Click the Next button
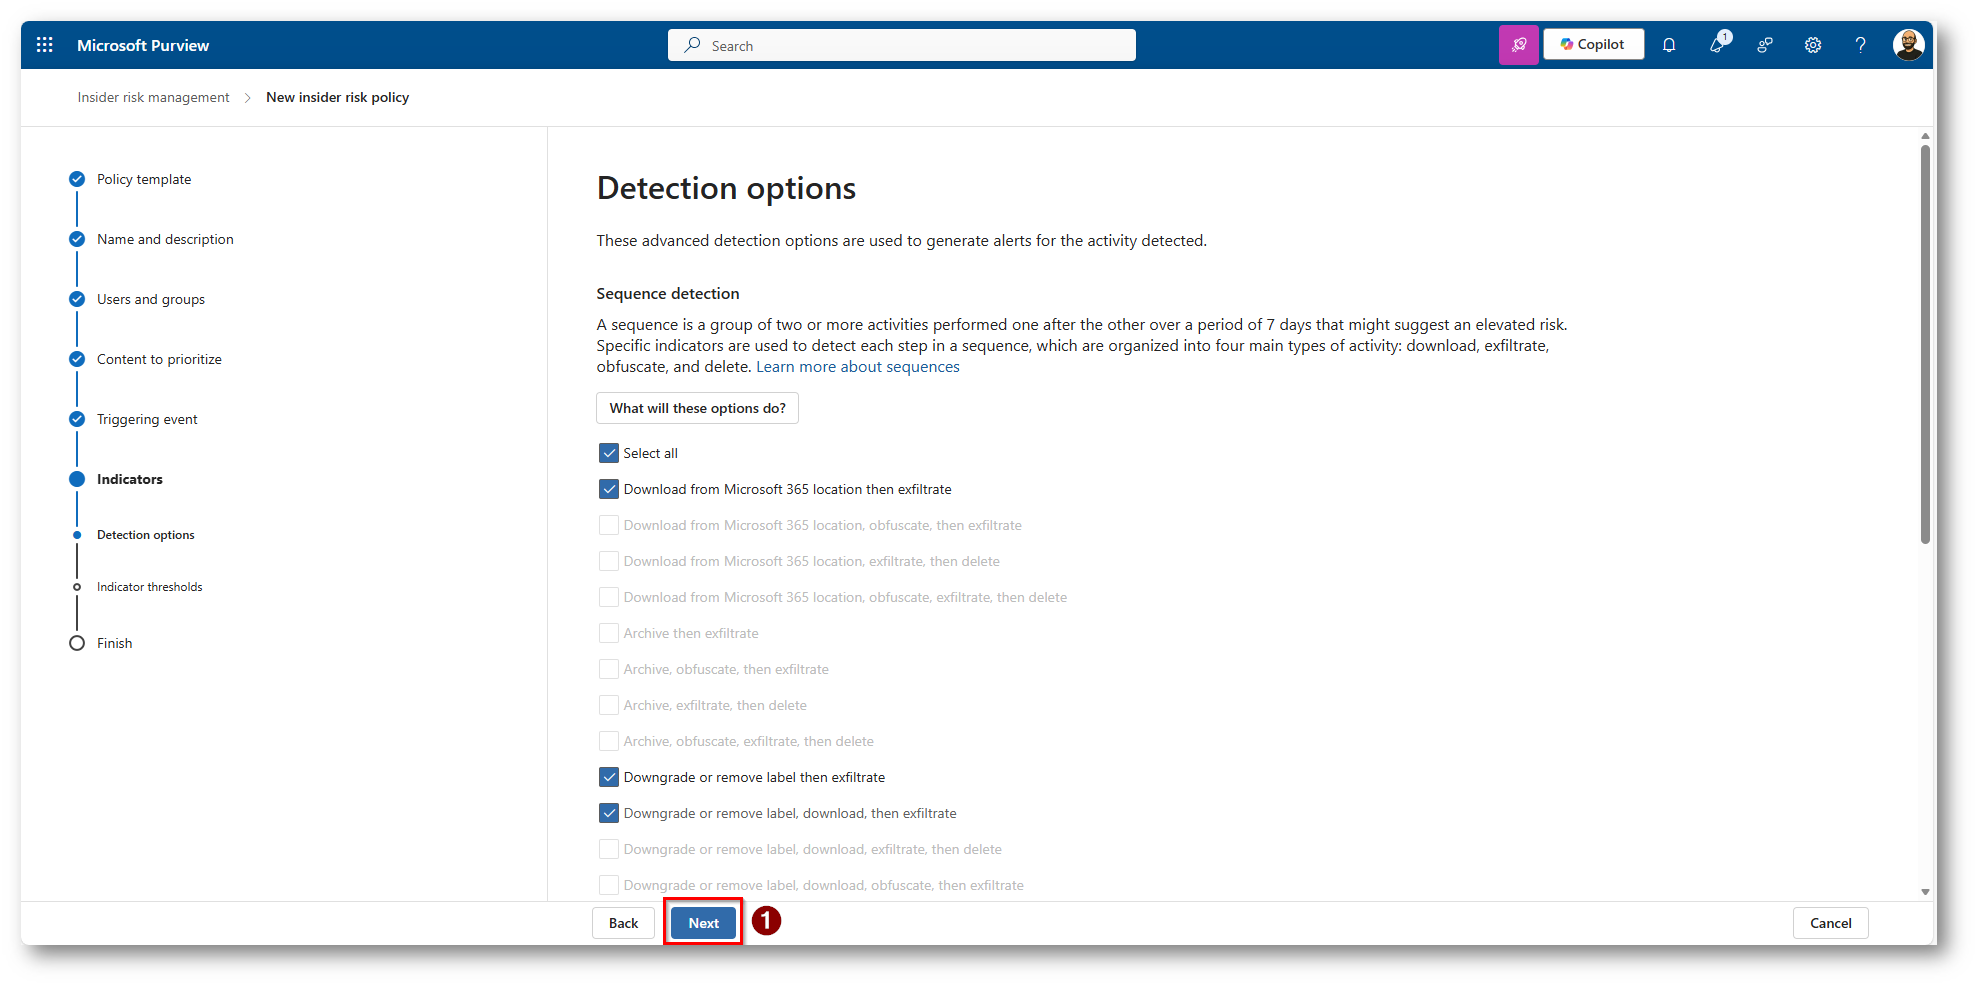Viewport: 1979px width, 987px height. (703, 923)
